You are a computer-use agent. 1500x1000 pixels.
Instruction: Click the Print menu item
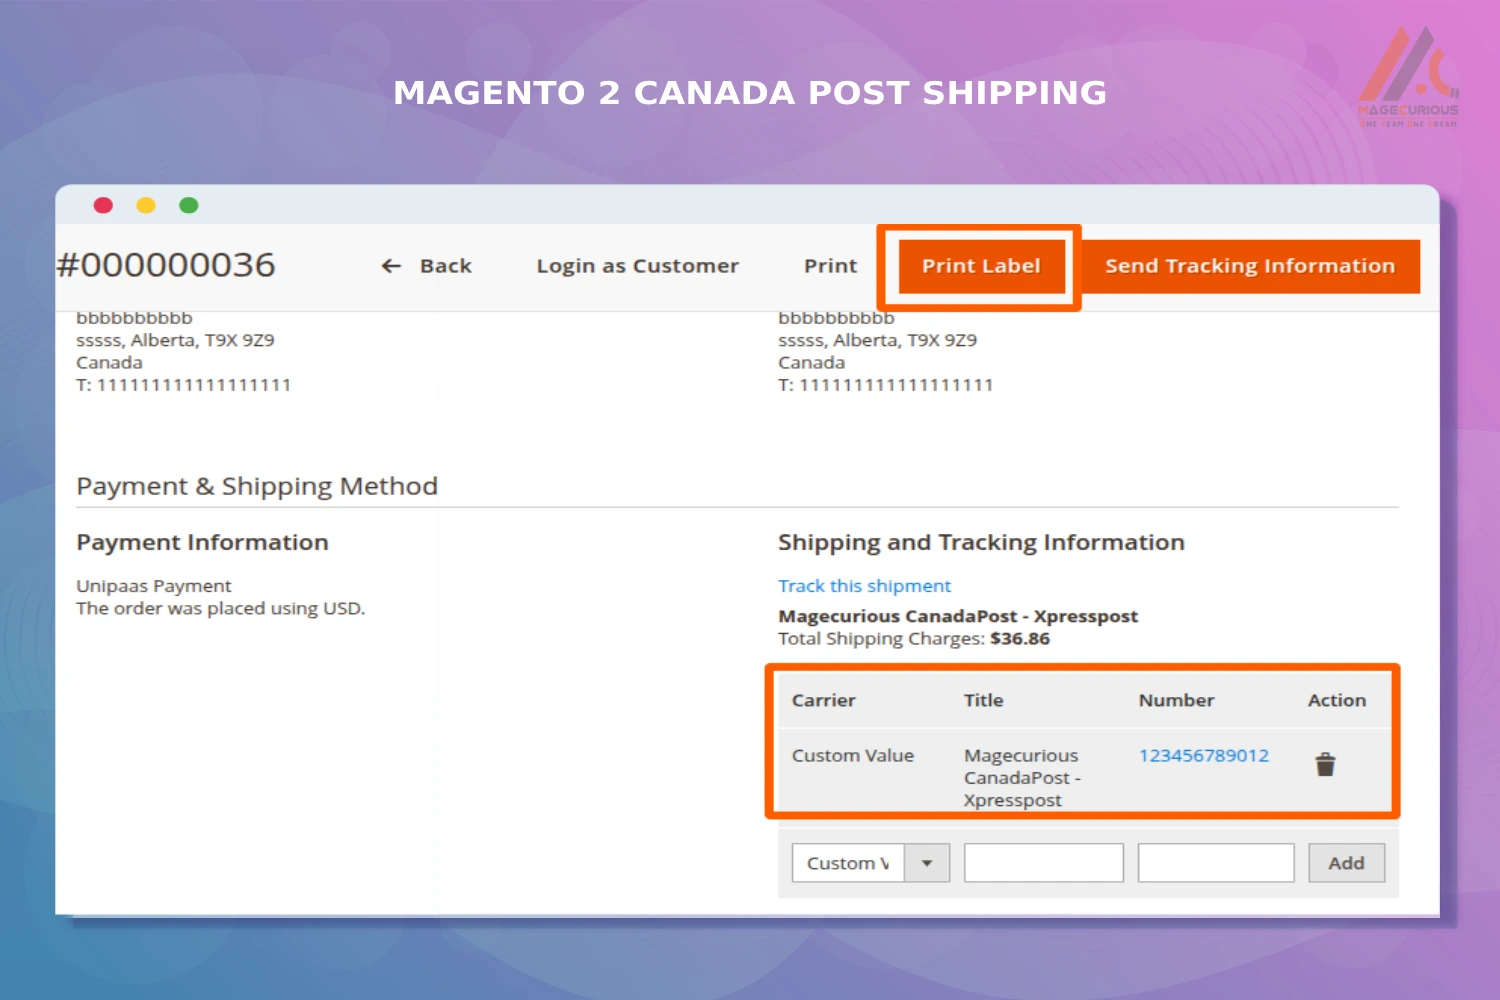[x=830, y=266]
